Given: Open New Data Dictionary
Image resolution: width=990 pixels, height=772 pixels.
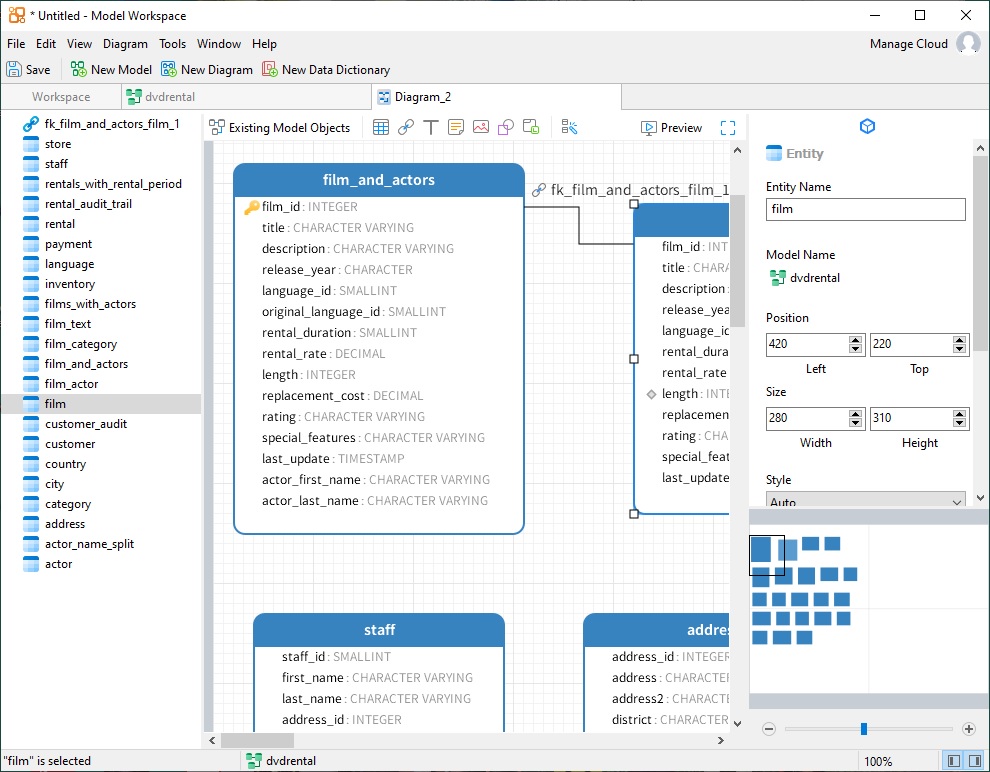Looking at the screenshot, I should tap(326, 69).
